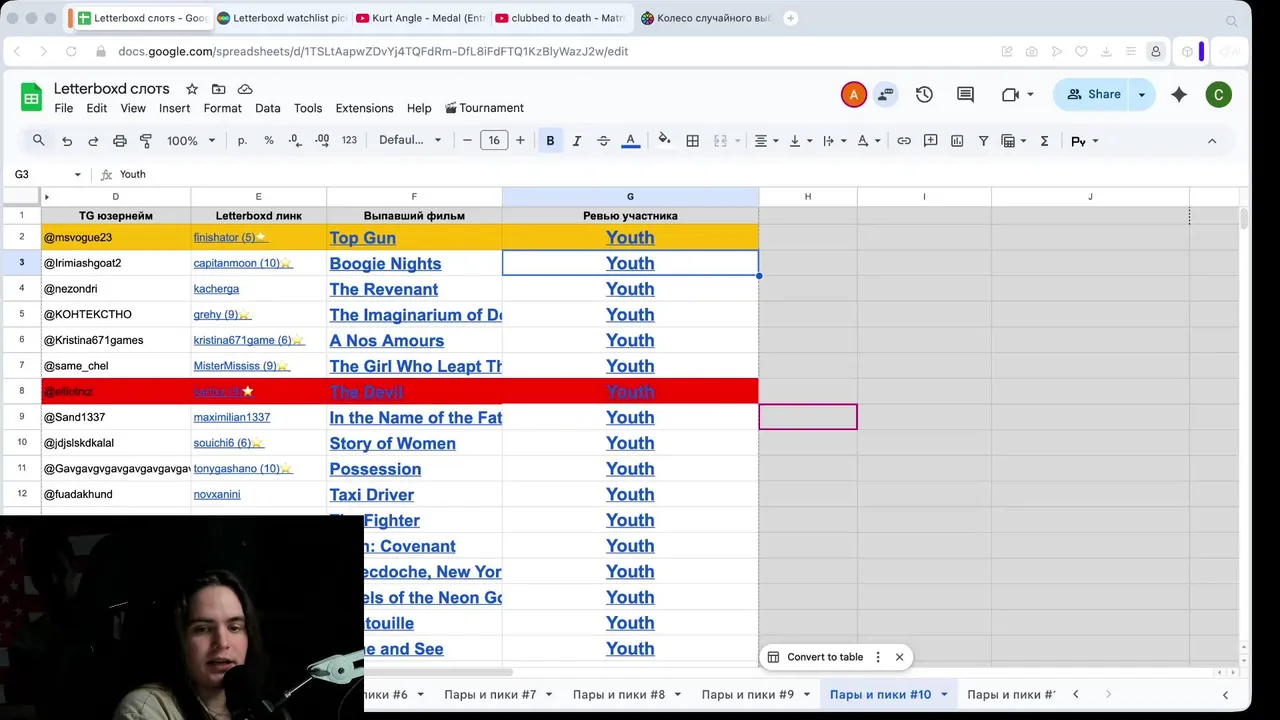The image size is (1280, 720).
Task: Open fill color picker
Action: coord(664,141)
